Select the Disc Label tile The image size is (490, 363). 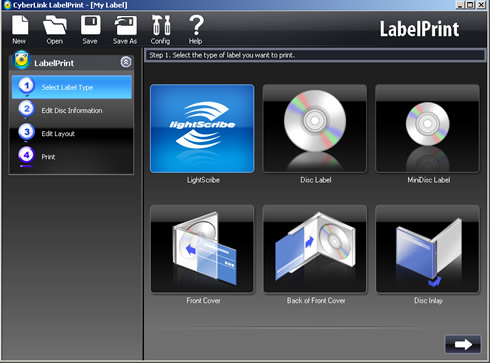pos(315,128)
